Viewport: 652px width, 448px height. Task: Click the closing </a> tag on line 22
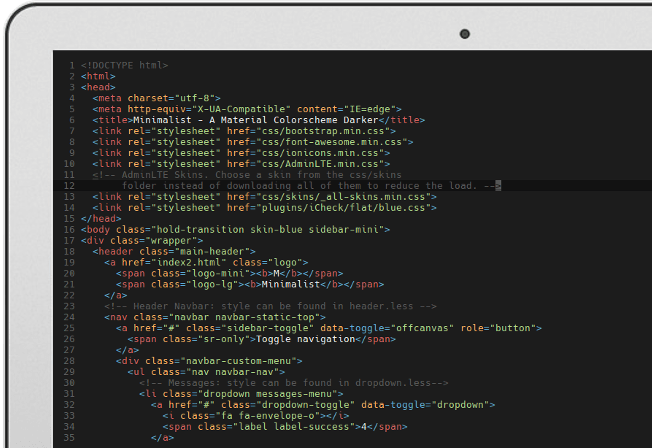tap(116, 295)
